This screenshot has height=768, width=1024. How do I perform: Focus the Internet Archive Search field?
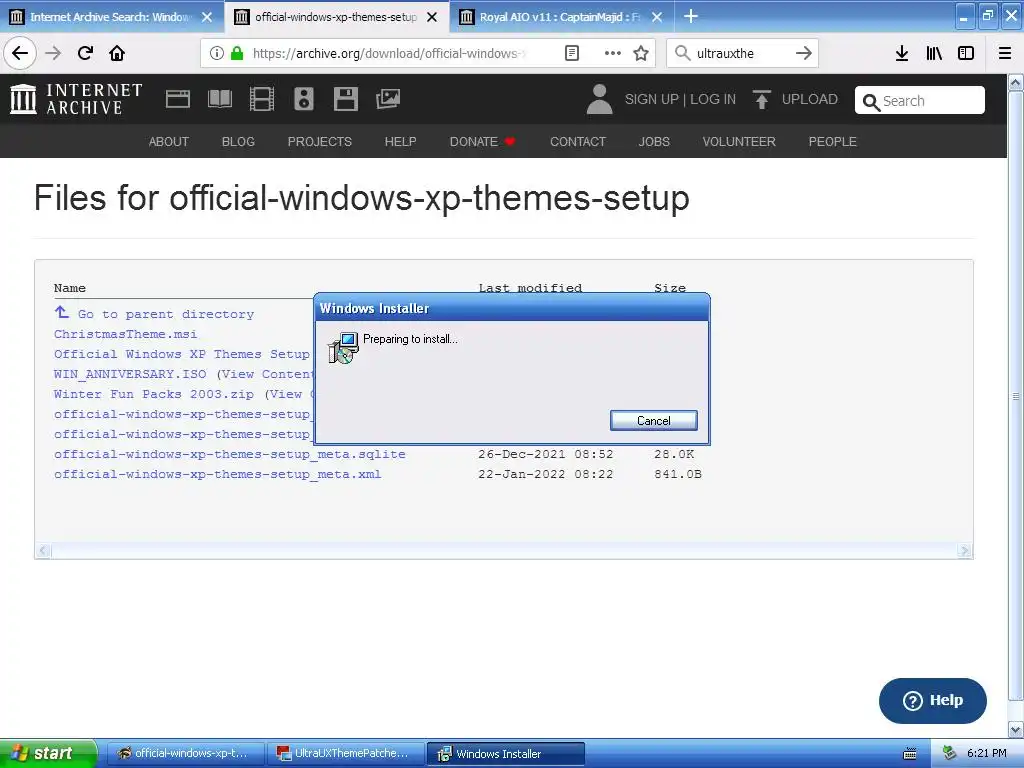click(x=920, y=101)
